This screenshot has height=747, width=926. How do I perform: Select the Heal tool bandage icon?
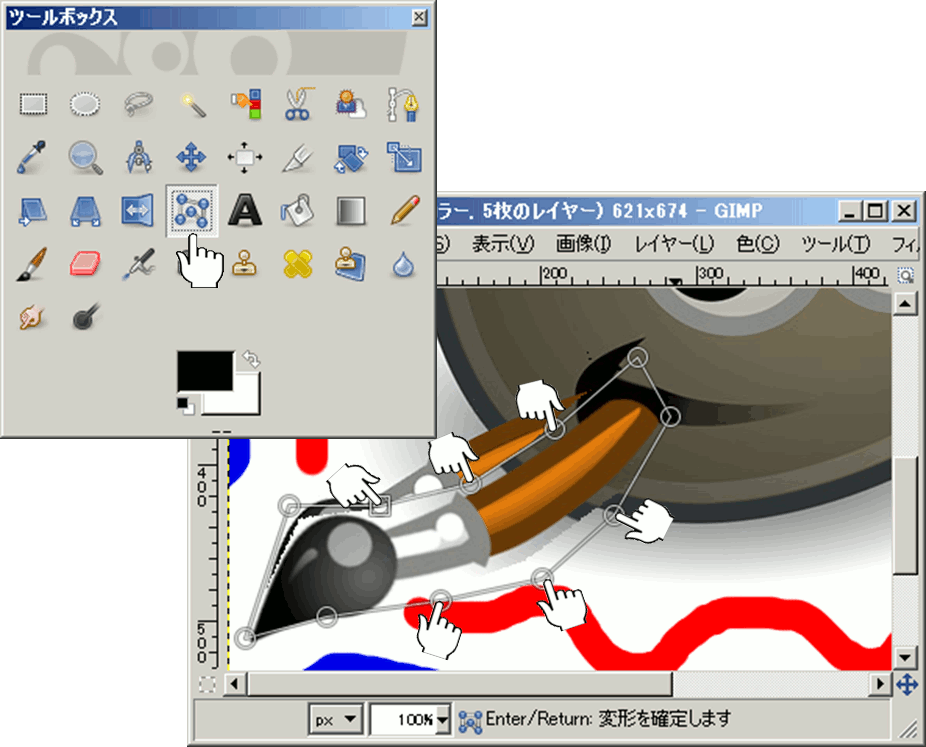point(297,264)
